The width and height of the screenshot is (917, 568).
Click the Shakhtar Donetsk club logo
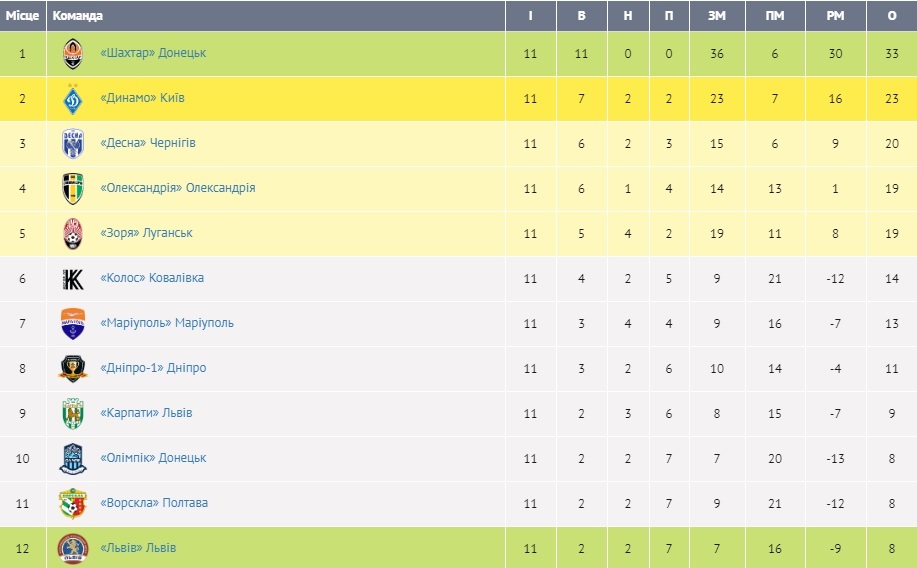coord(73,53)
